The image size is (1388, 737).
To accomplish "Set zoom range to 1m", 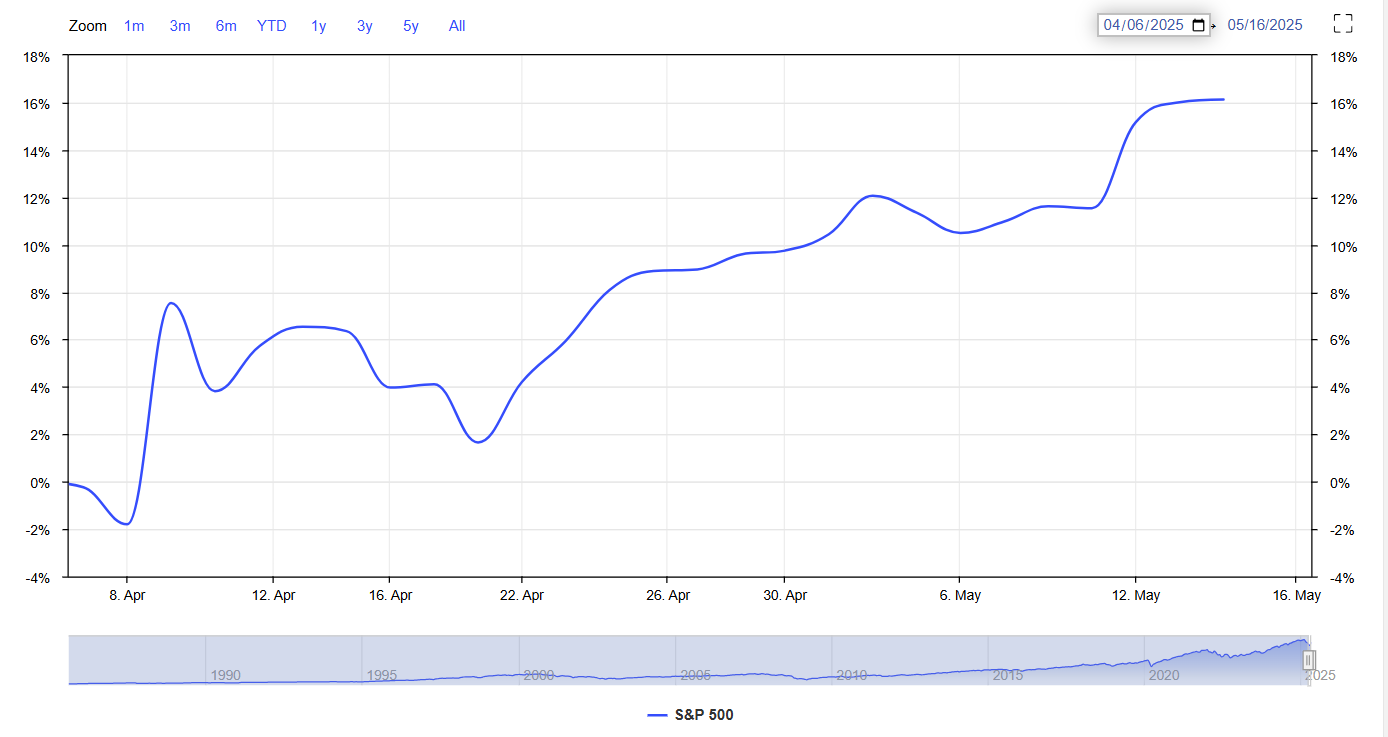I will point(134,26).
